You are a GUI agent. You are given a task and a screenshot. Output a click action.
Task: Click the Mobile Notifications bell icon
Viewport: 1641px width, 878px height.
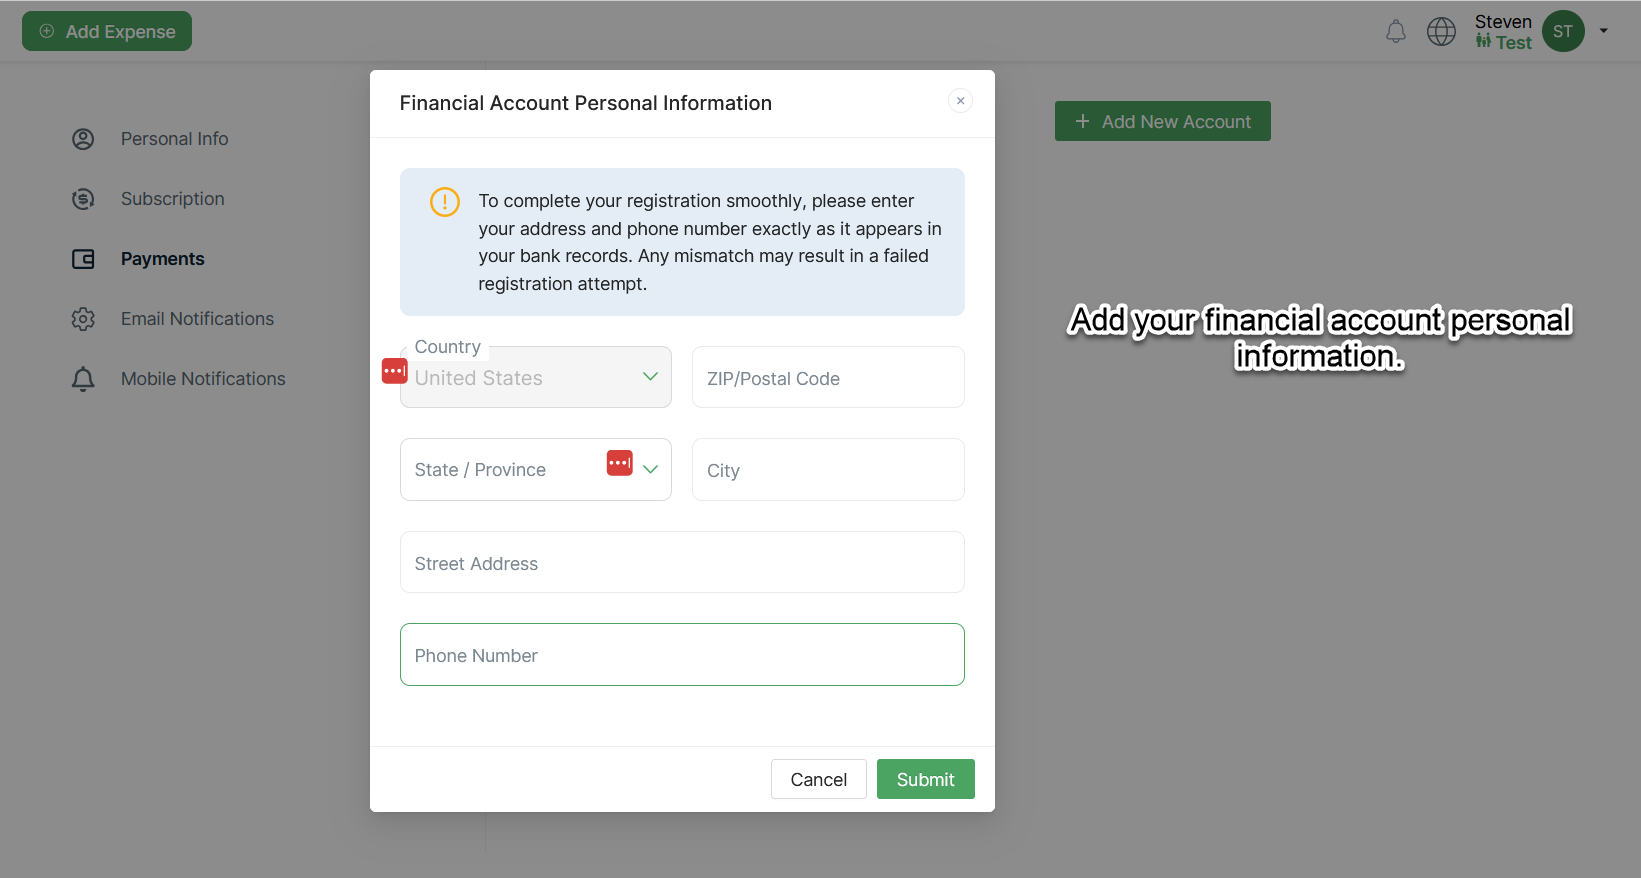click(x=83, y=379)
